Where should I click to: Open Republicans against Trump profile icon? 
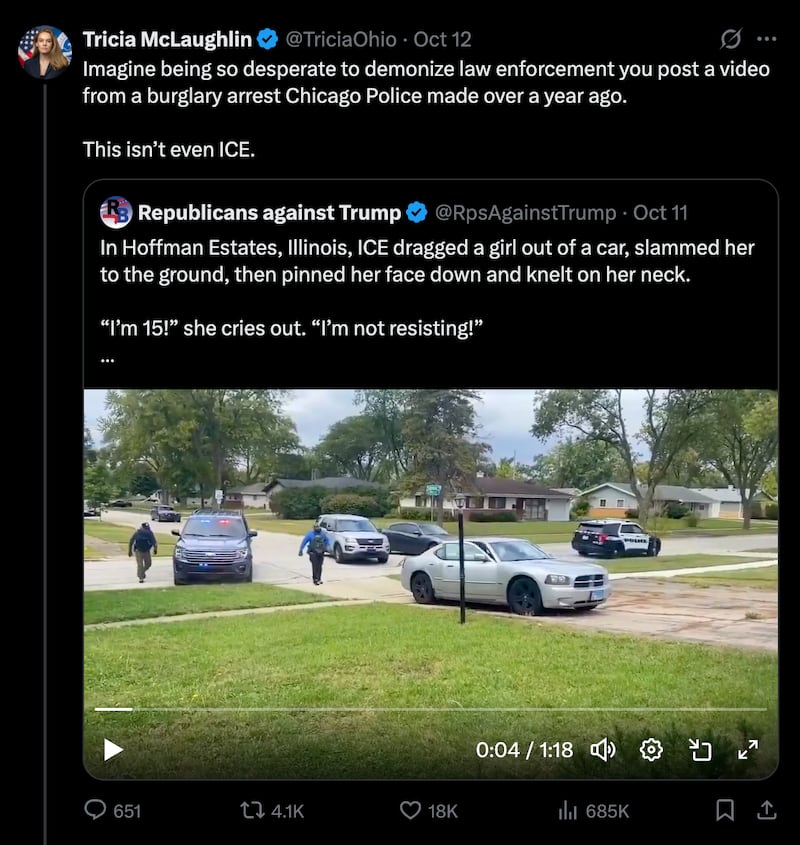(x=116, y=212)
